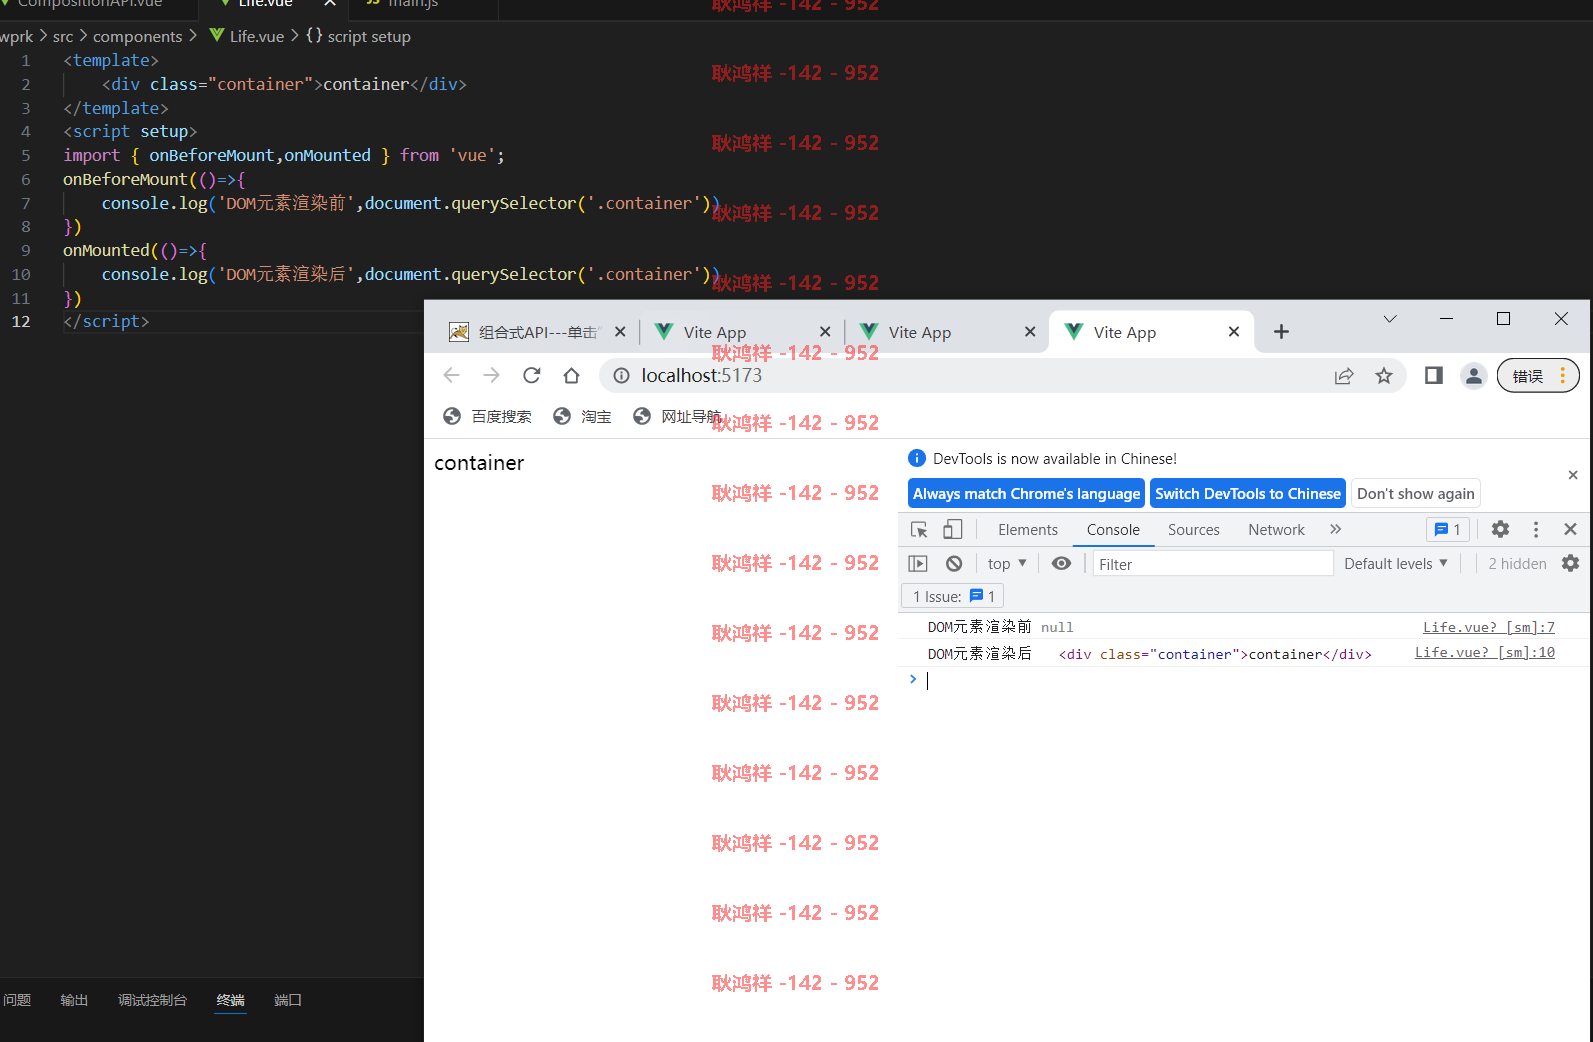Image resolution: width=1593 pixels, height=1042 pixels.
Task: Share this page icon in address bar
Action: tap(1344, 376)
